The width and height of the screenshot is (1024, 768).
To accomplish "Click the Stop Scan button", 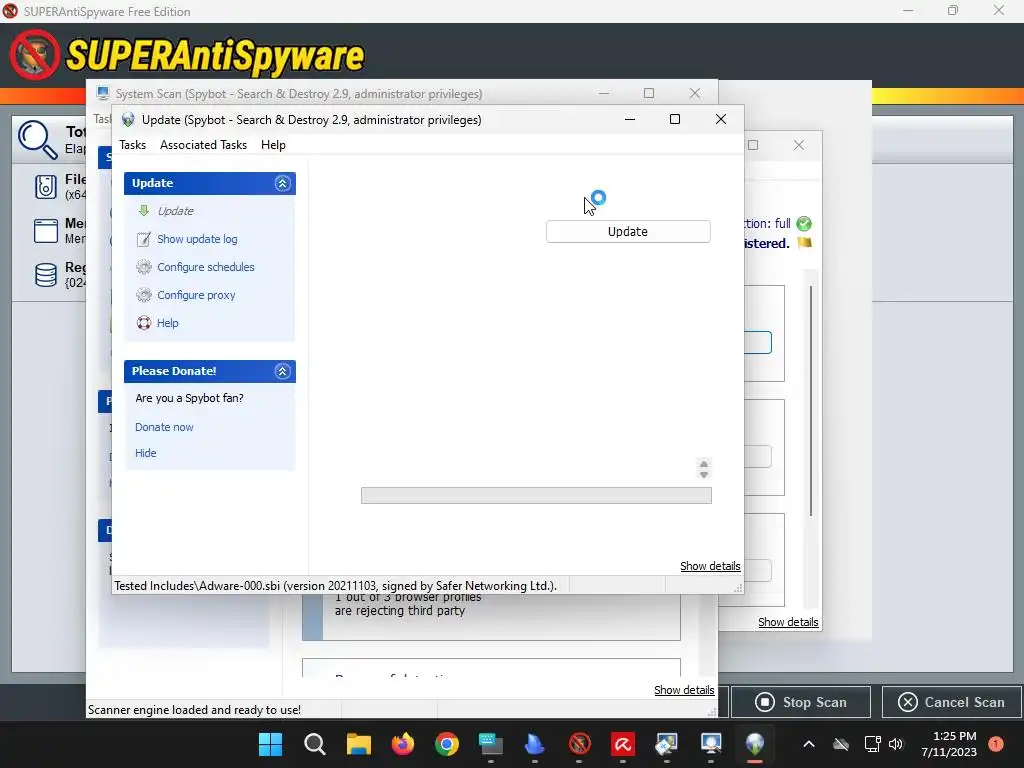I will pos(801,702).
